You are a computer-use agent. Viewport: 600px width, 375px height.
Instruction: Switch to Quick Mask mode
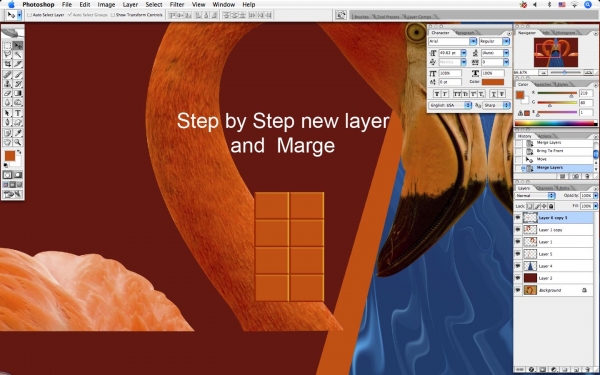pos(18,175)
